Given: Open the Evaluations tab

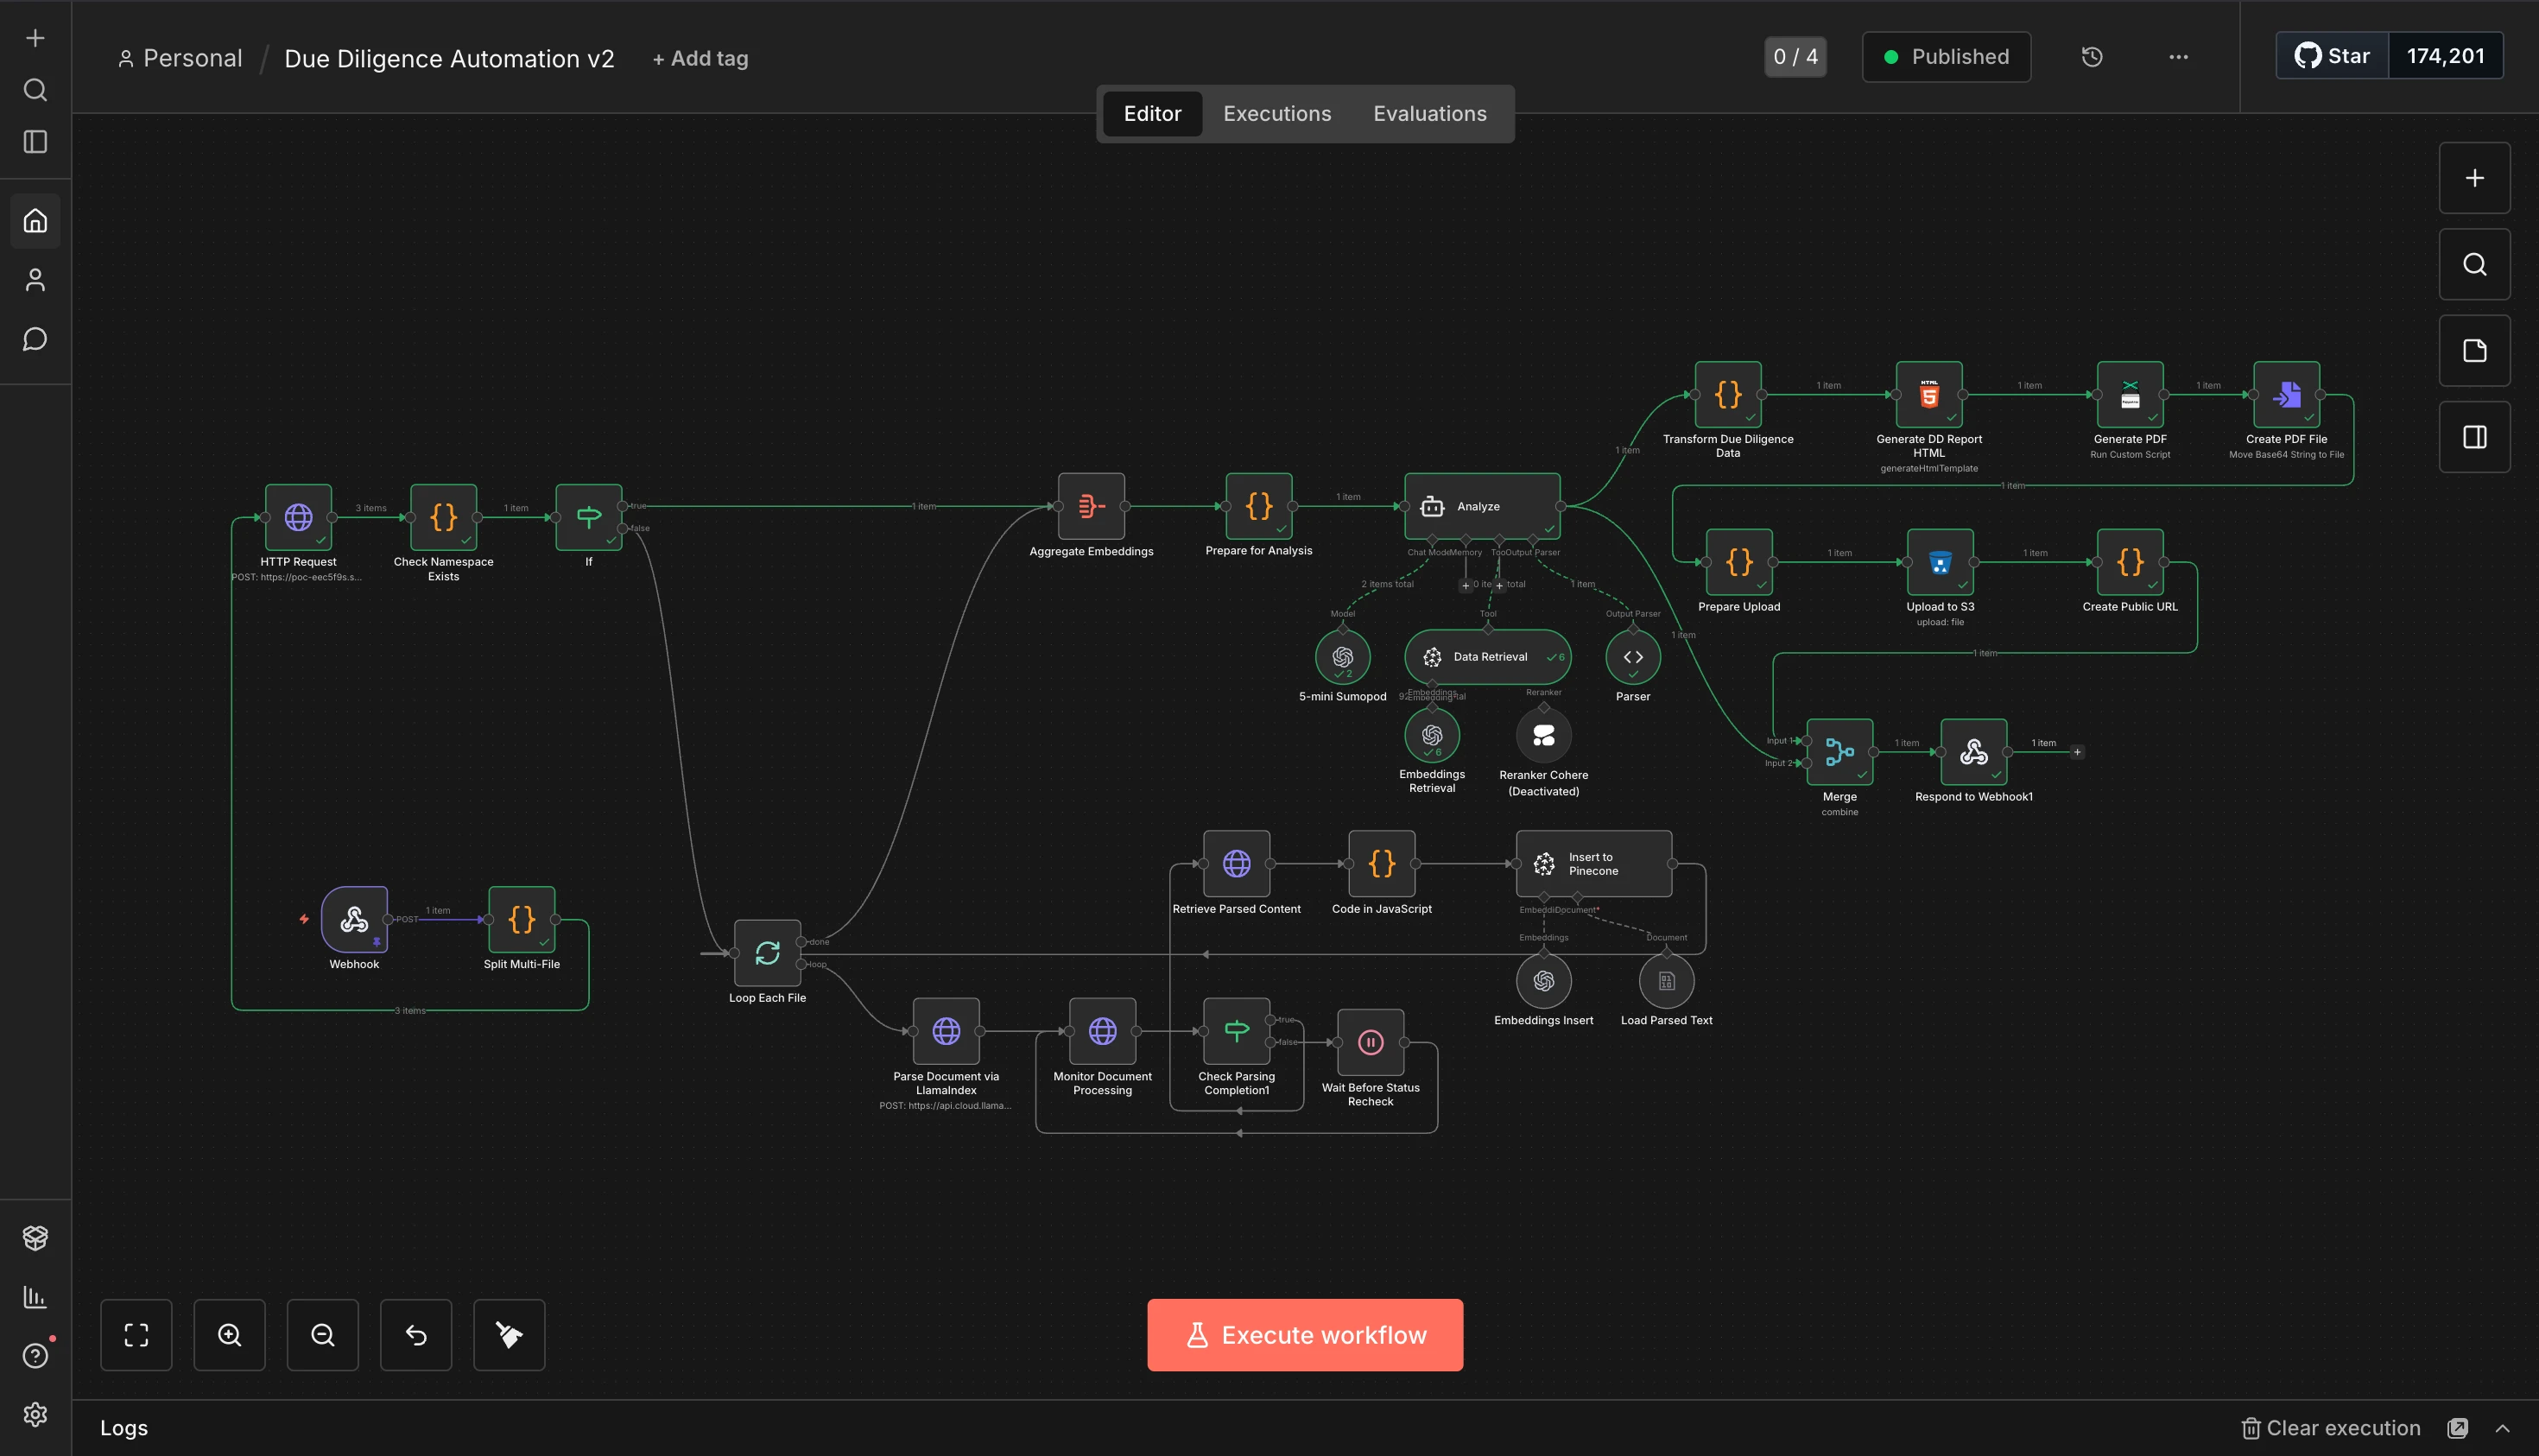Looking at the screenshot, I should click(1429, 113).
